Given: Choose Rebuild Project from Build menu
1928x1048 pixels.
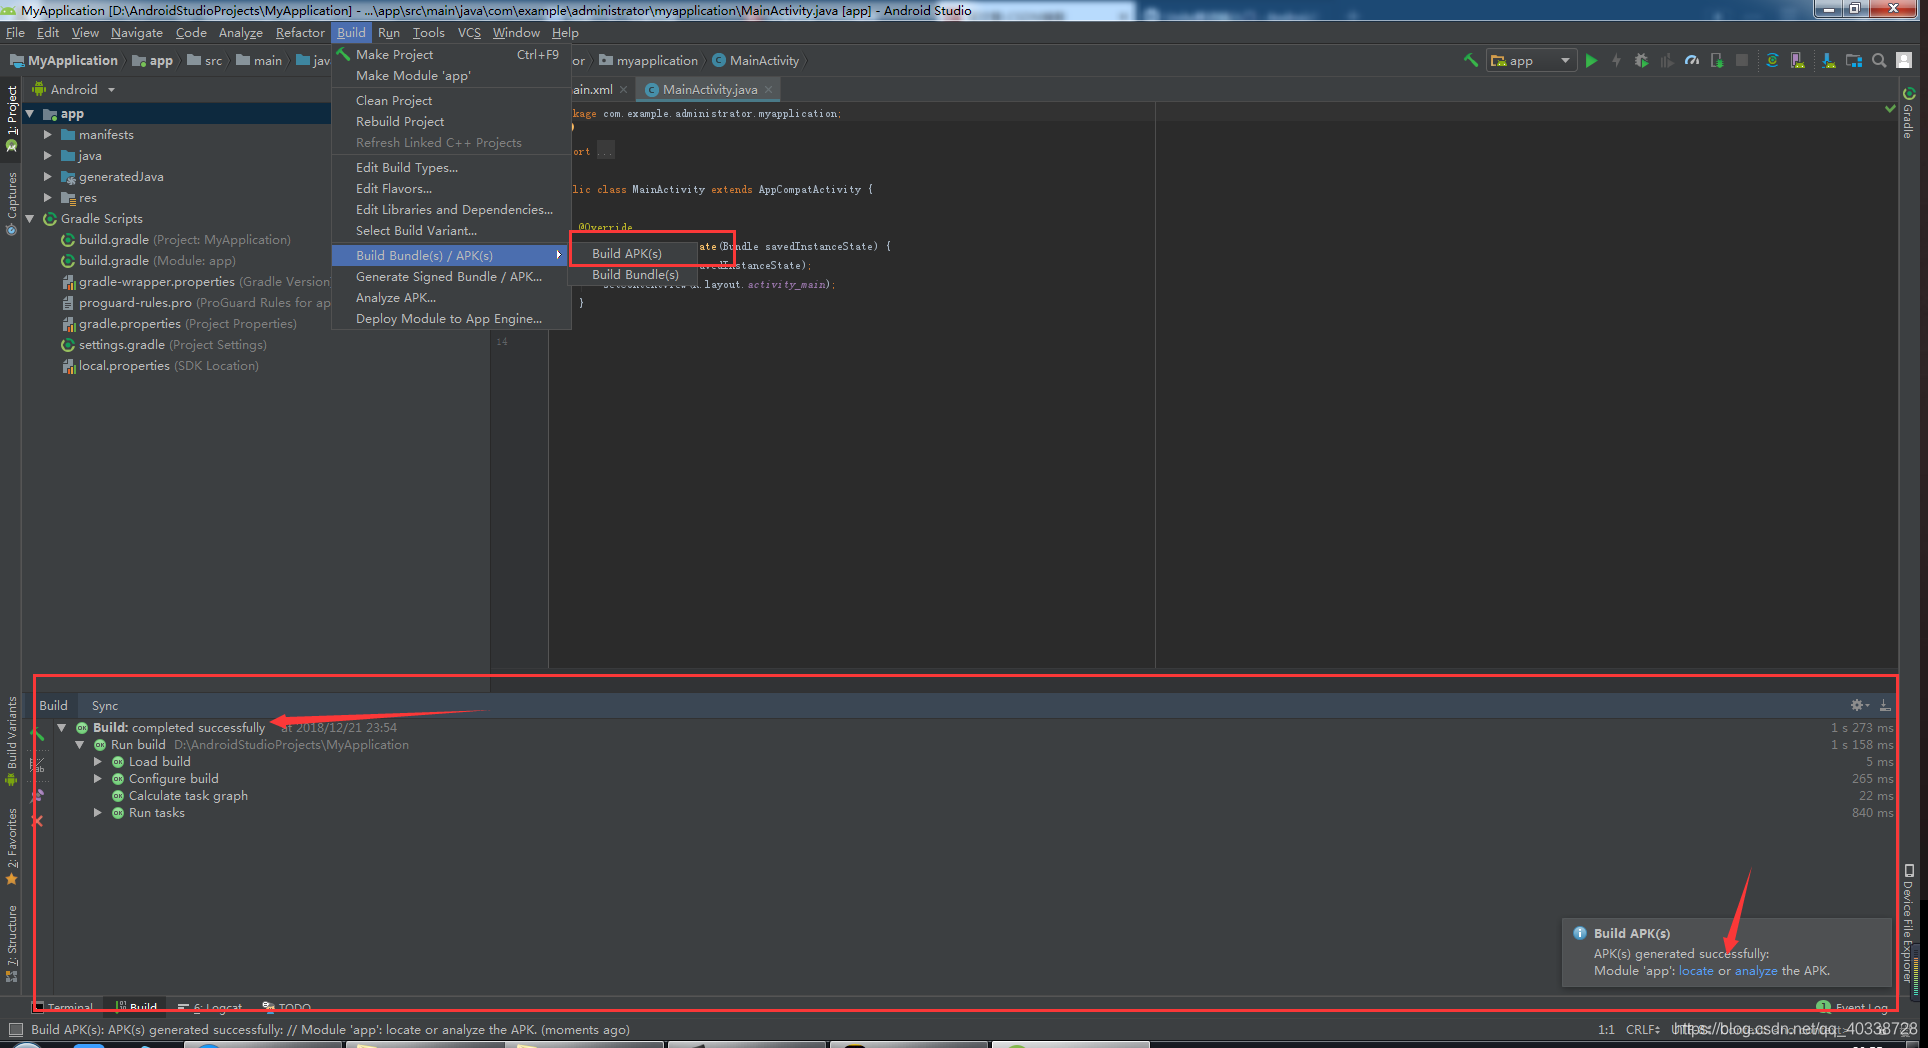Looking at the screenshot, I should (451, 121).
